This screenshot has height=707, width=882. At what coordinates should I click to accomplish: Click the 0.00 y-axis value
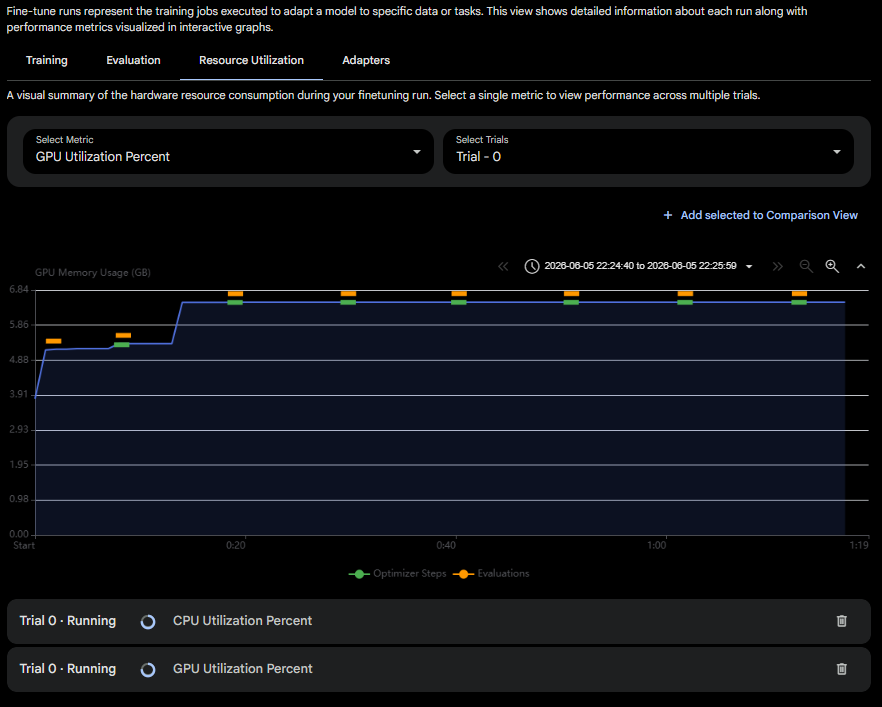(19, 534)
